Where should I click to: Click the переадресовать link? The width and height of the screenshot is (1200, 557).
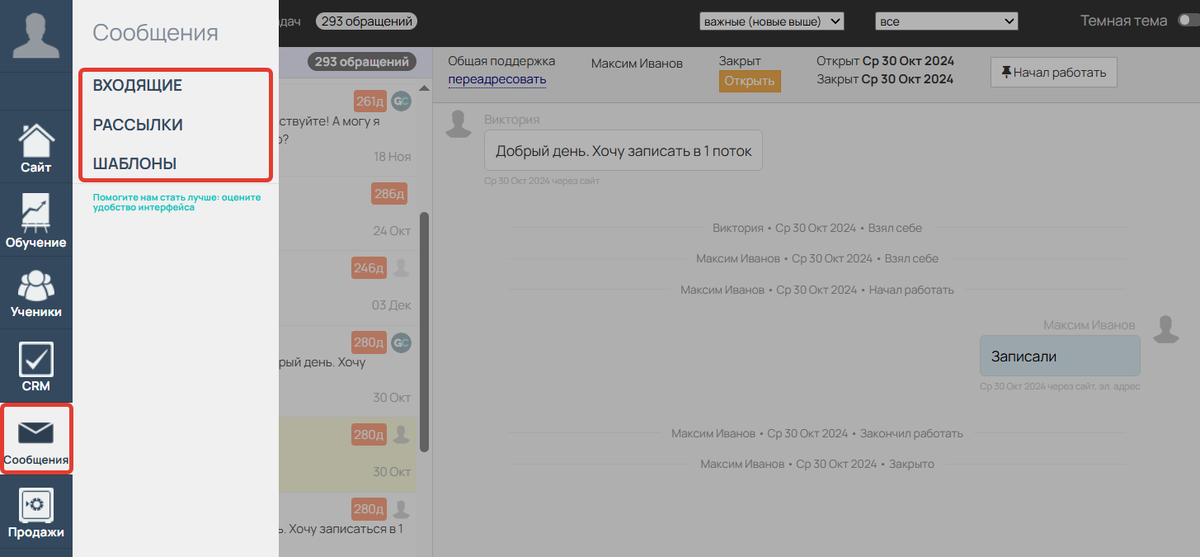pyautogui.click(x=497, y=80)
